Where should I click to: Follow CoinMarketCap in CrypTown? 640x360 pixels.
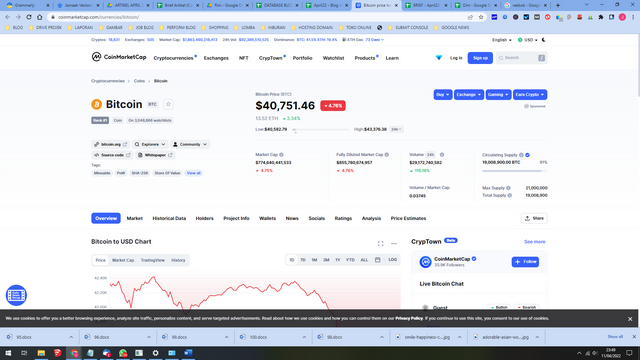(525, 262)
